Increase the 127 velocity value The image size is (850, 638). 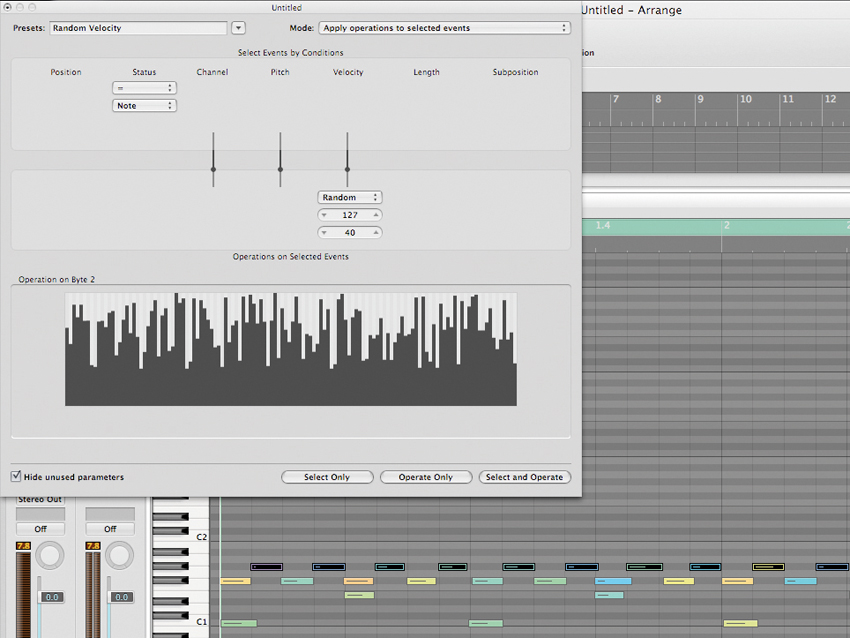click(376, 215)
